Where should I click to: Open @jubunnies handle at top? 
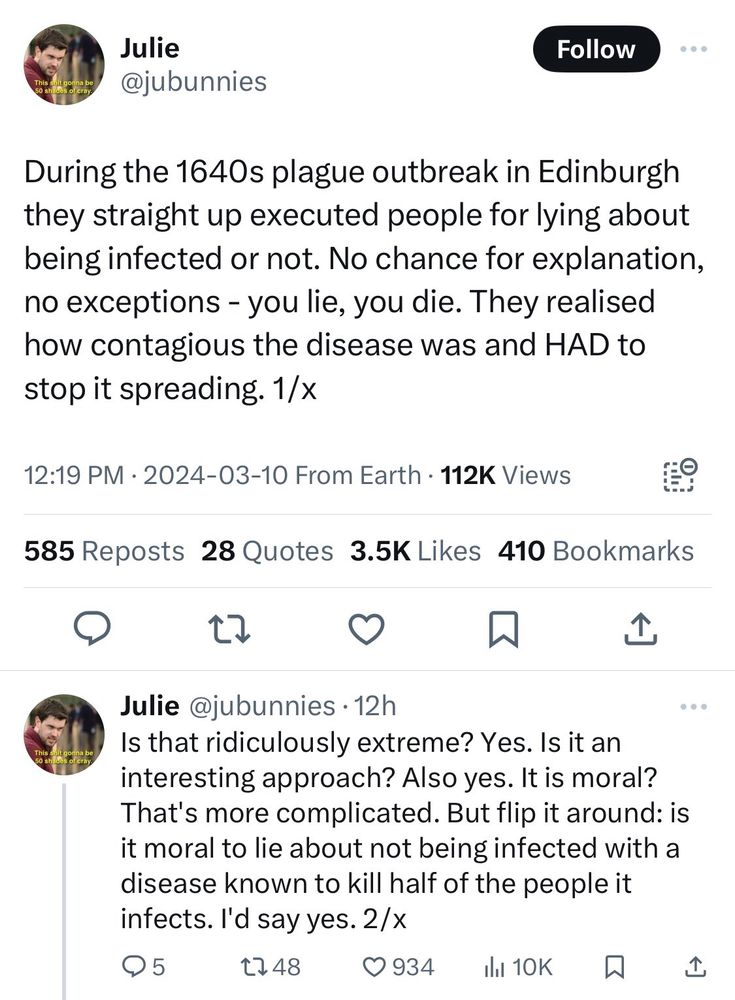point(193,82)
